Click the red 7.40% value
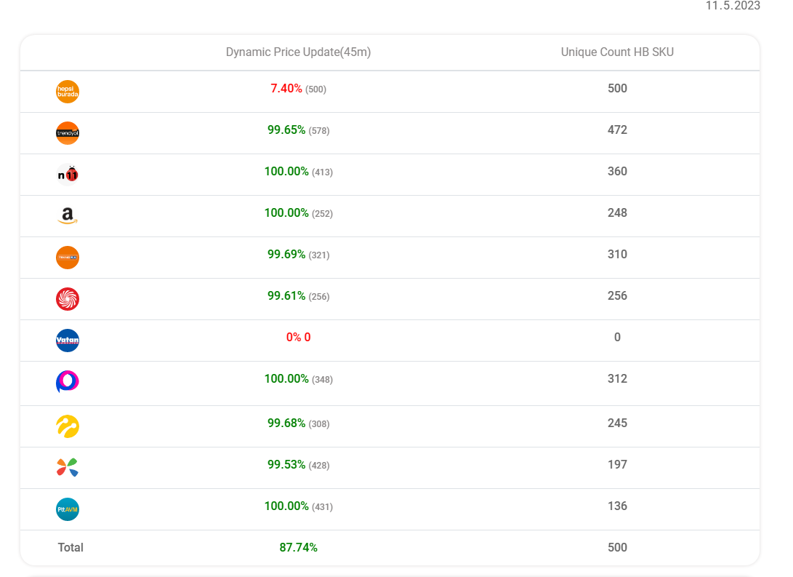The image size is (793, 577). click(286, 88)
